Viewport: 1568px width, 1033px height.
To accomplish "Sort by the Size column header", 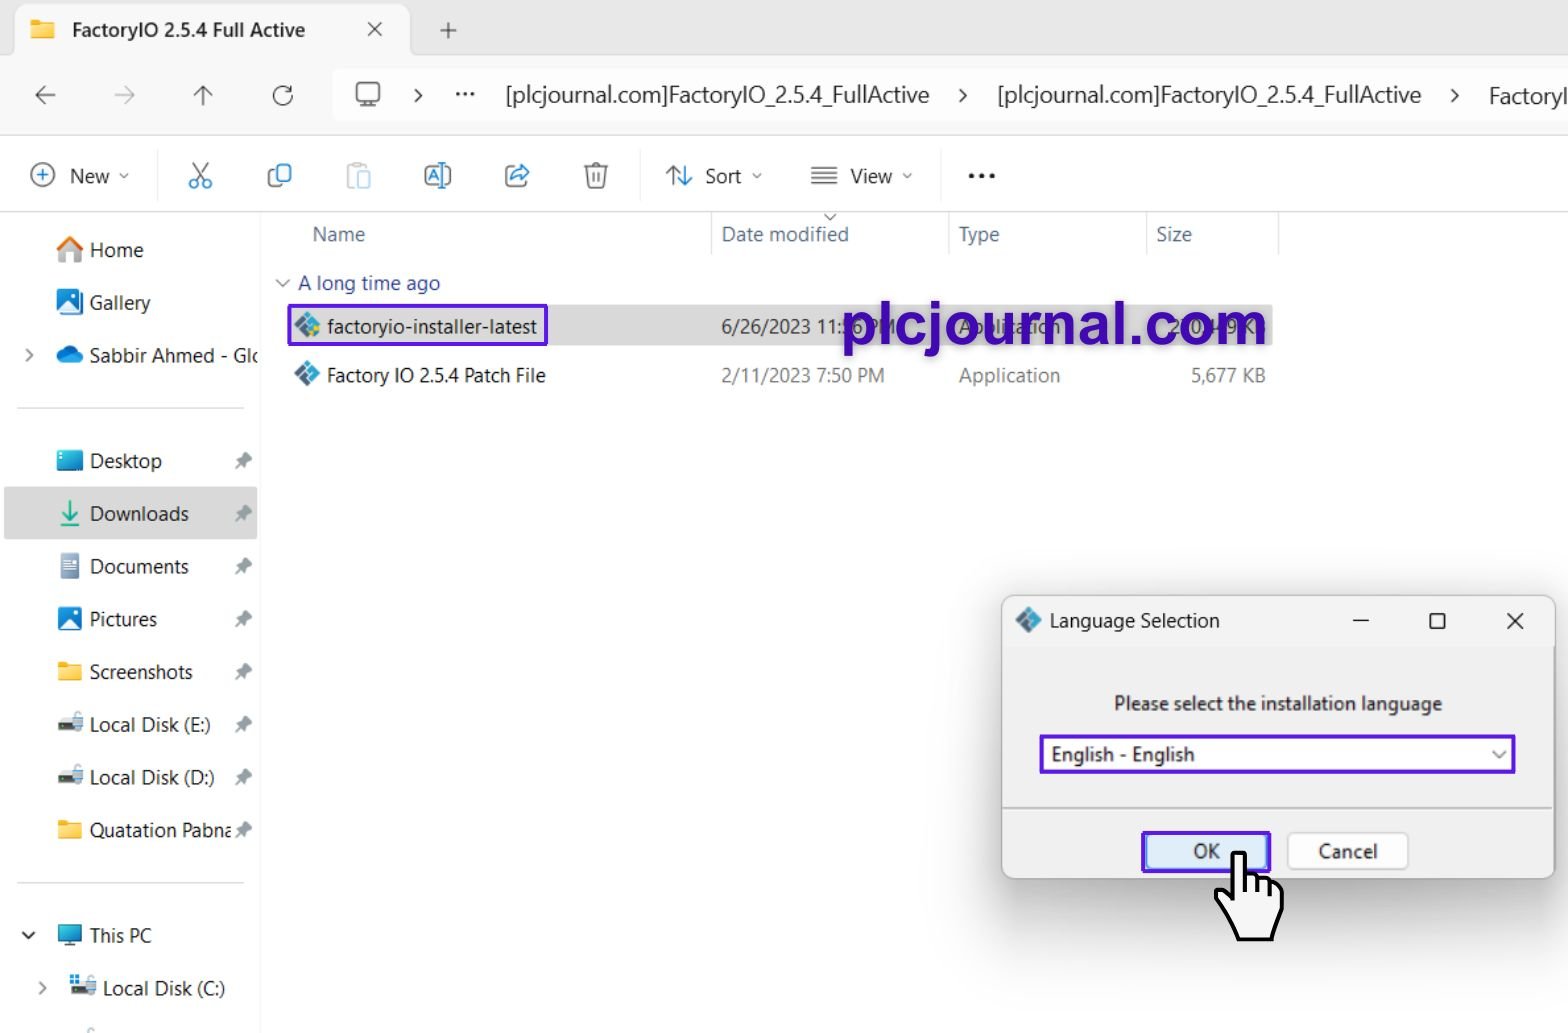I will tap(1174, 234).
